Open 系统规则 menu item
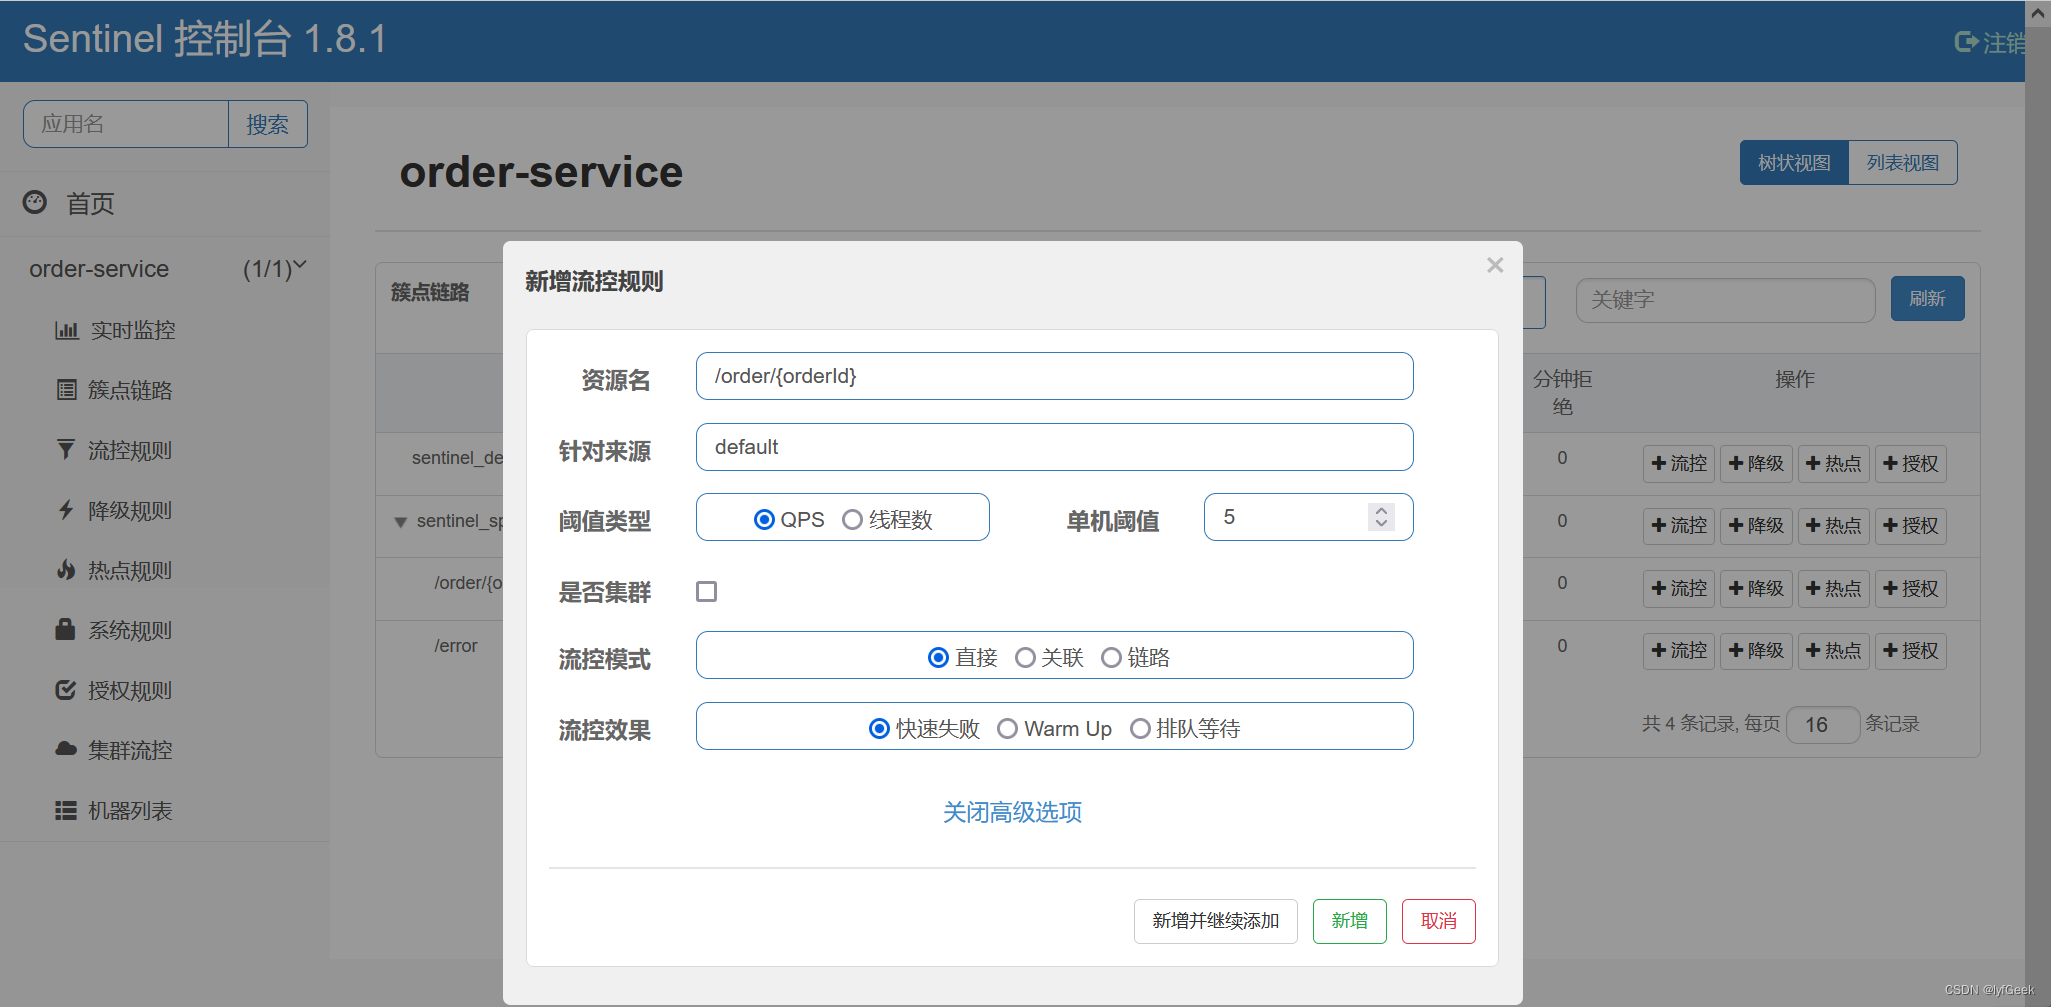This screenshot has height=1007, width=2051. tap(130, 630)
